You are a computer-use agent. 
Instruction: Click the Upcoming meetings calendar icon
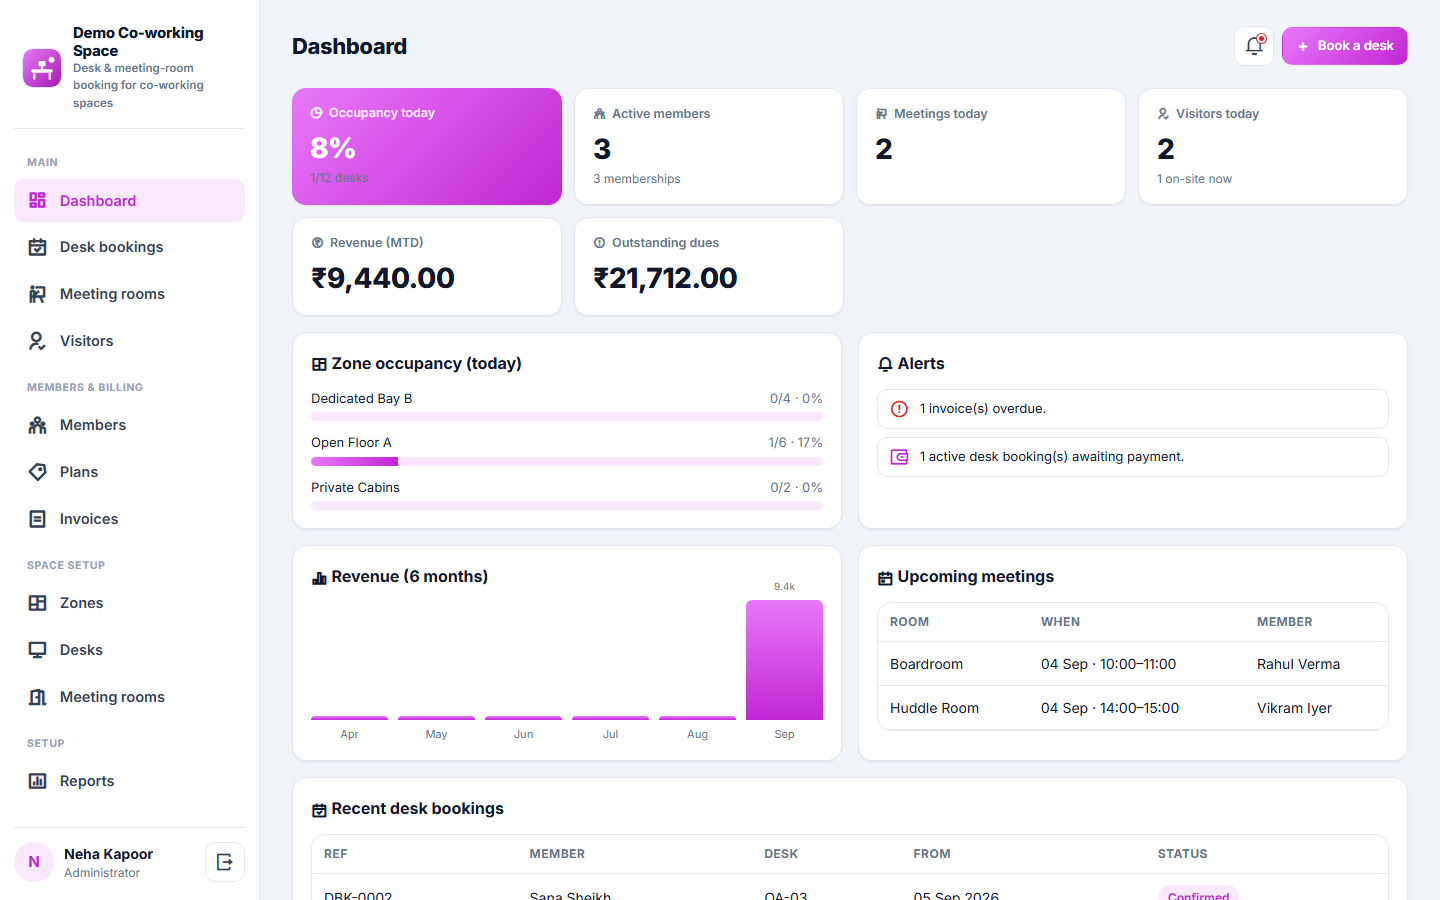click(885, 578)
